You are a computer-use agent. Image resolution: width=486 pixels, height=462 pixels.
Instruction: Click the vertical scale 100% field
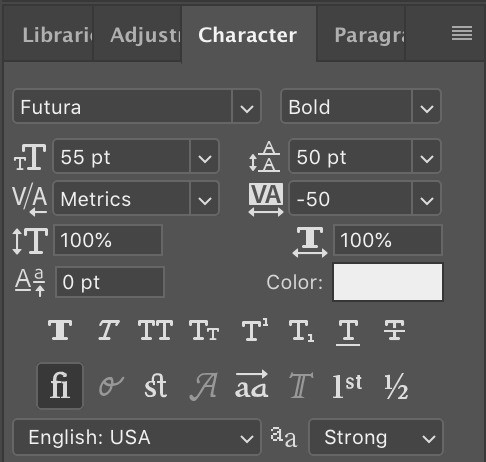108,240
